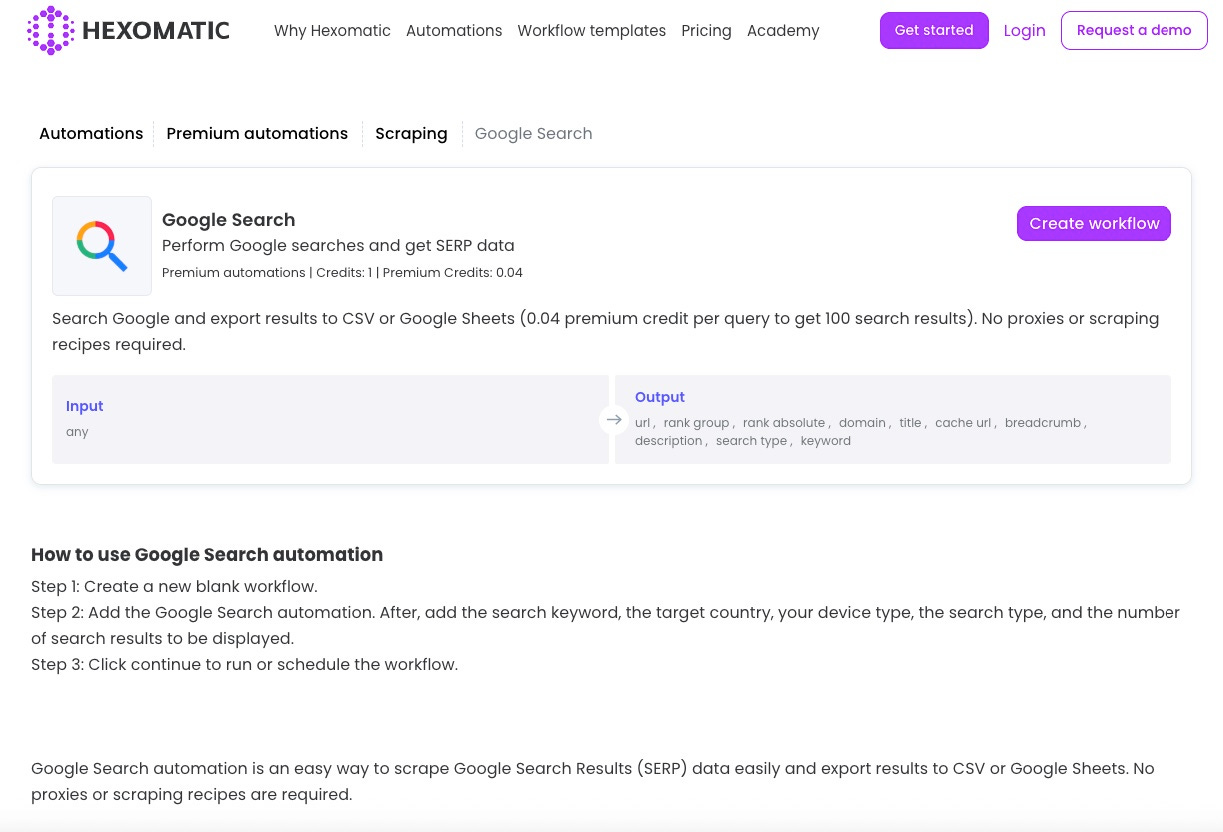
Task: Click the Output label
Action: (660, 397)
